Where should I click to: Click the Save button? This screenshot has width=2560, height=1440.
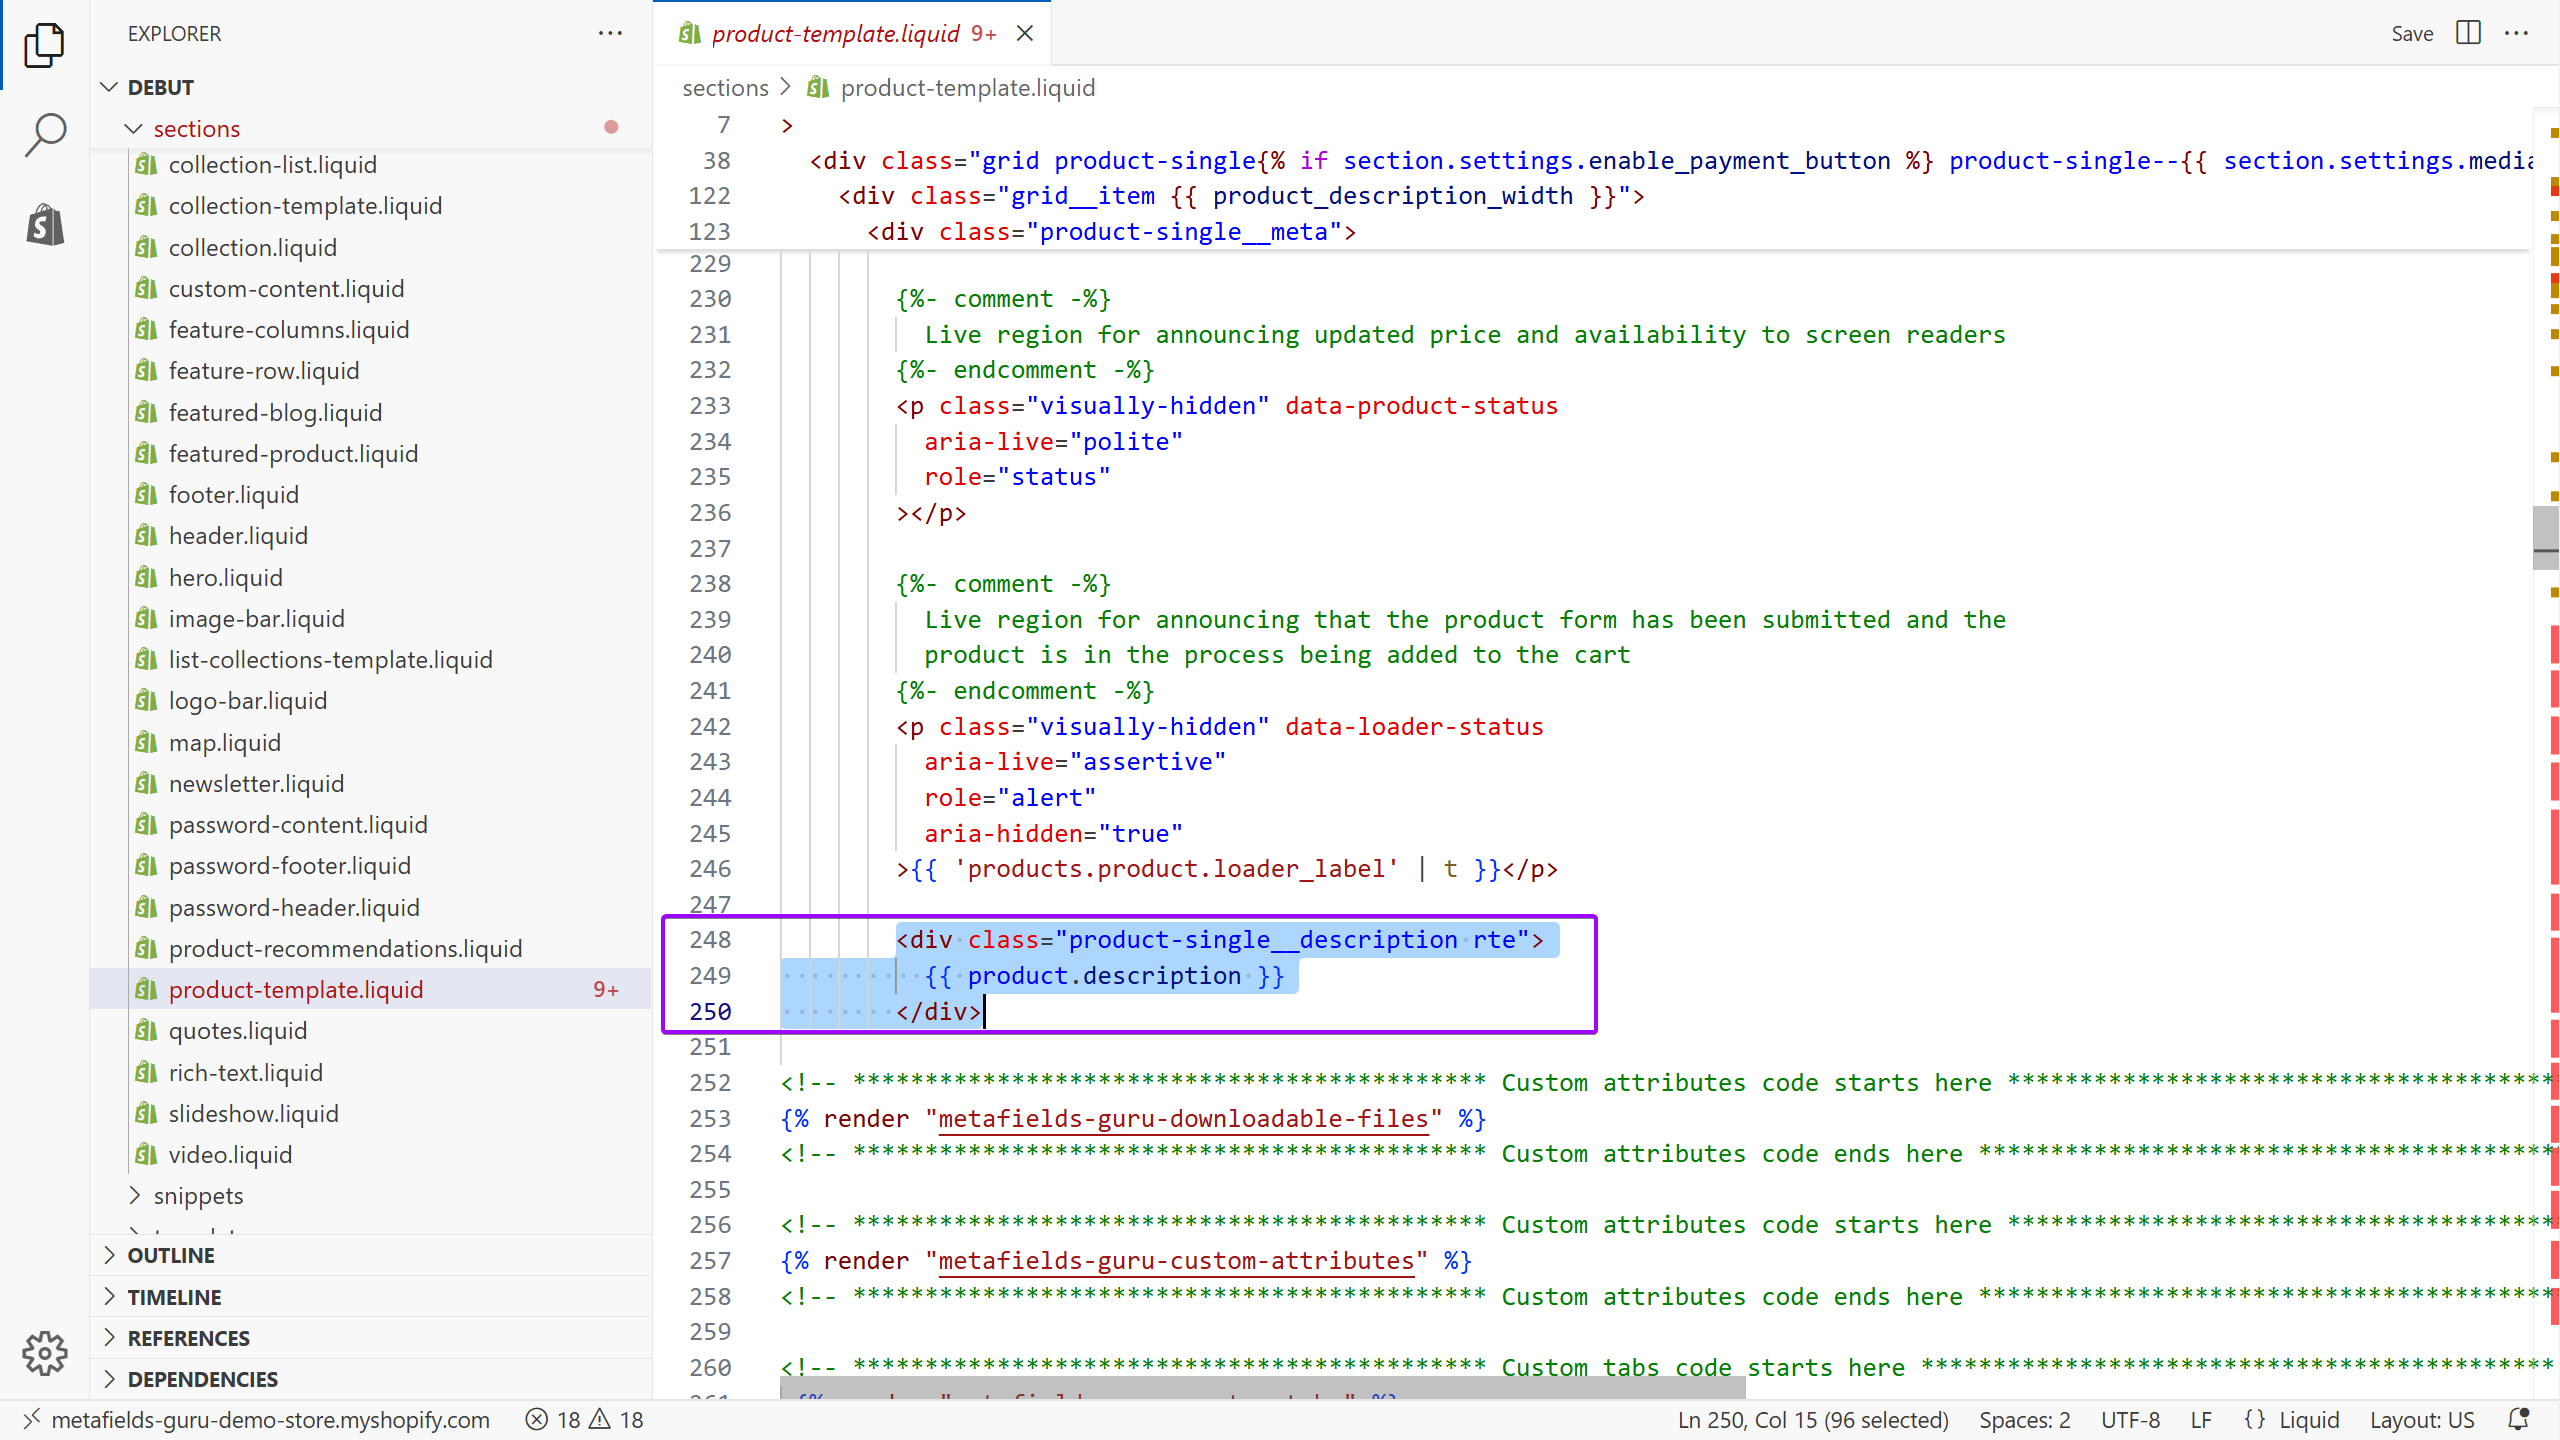(x=2411, y=33)
